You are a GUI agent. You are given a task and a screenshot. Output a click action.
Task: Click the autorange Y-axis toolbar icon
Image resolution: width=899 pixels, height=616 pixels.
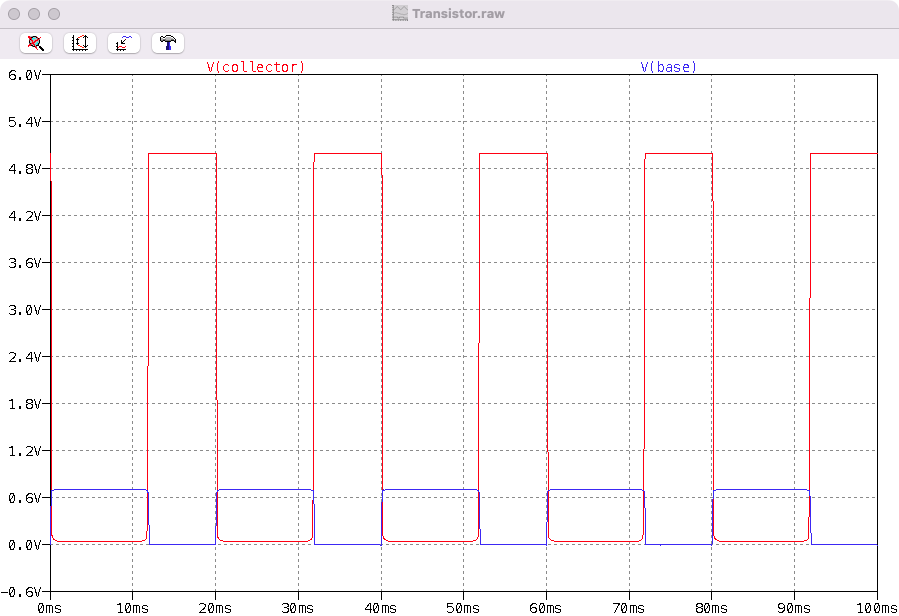(80, 43)
